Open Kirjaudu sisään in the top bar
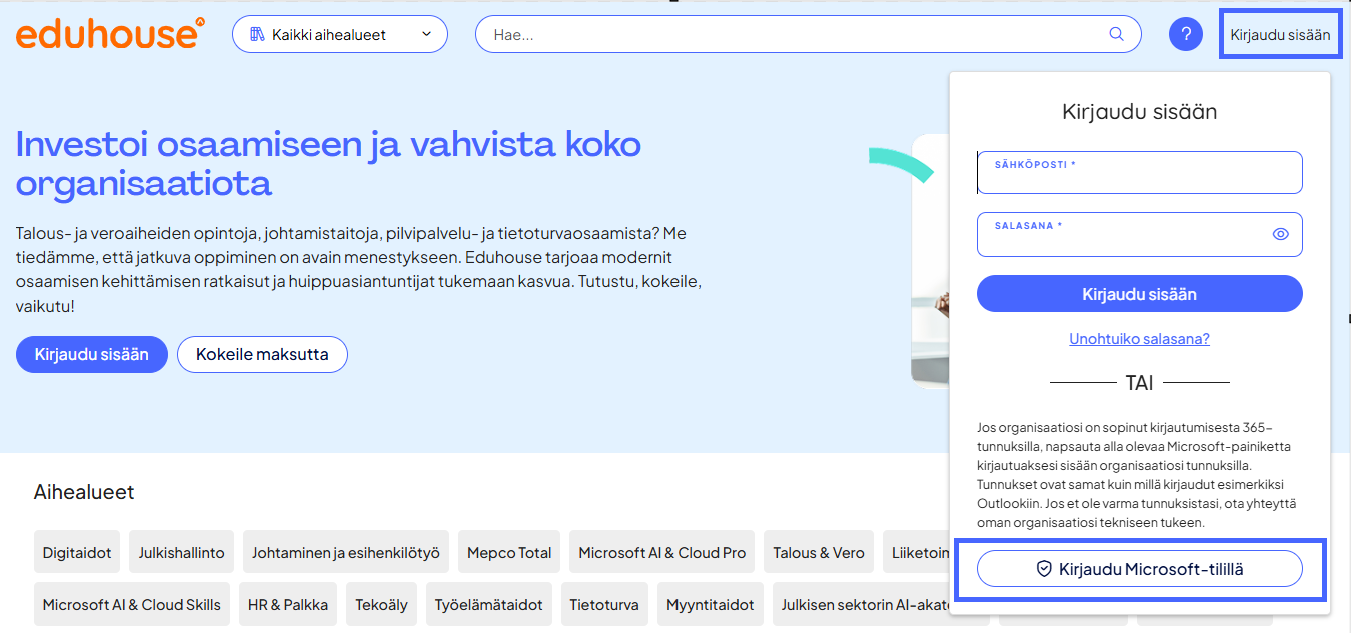 (x=1281, y=34)
